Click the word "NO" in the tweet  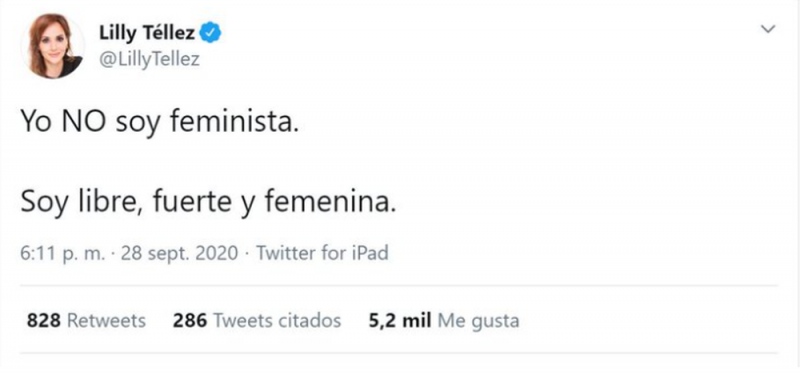(83, 123)
